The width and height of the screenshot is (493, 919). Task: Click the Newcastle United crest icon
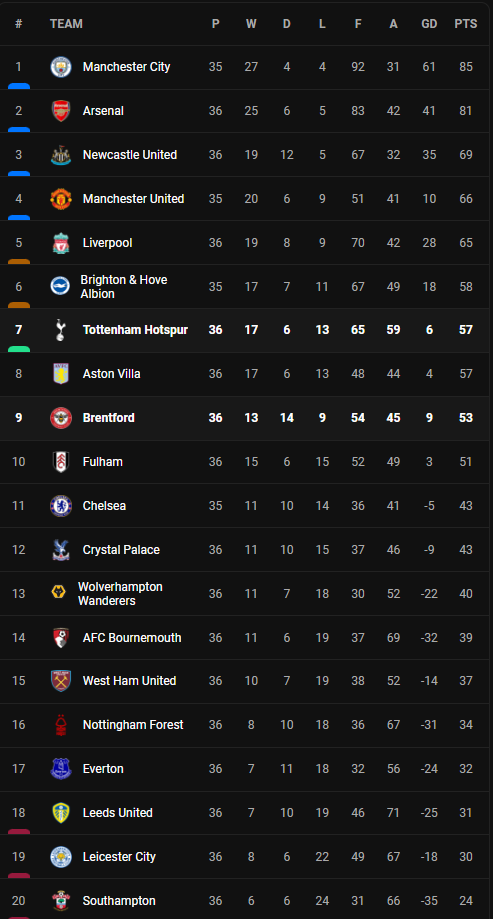coord(61,155)
